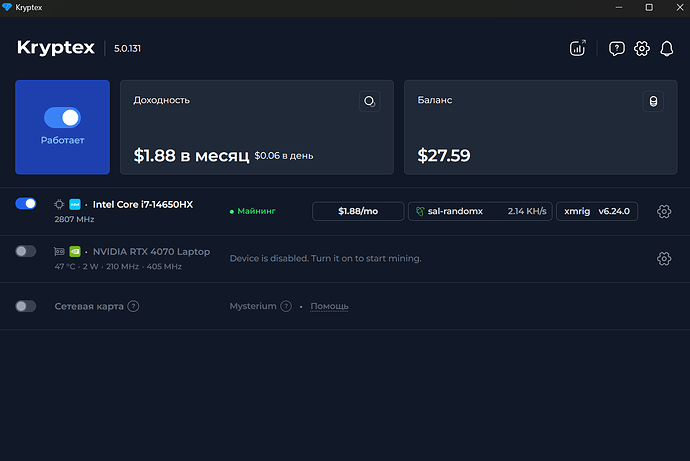Open the main settings gear

[642, 48]
